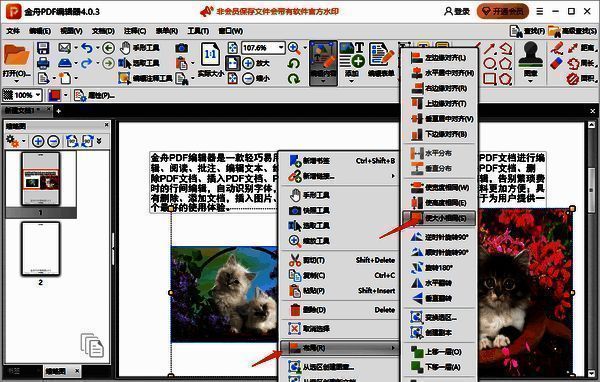Screen dimensions: 600x382
Task: Select page 2 thumbnail
Action: [x=41, y=249]
